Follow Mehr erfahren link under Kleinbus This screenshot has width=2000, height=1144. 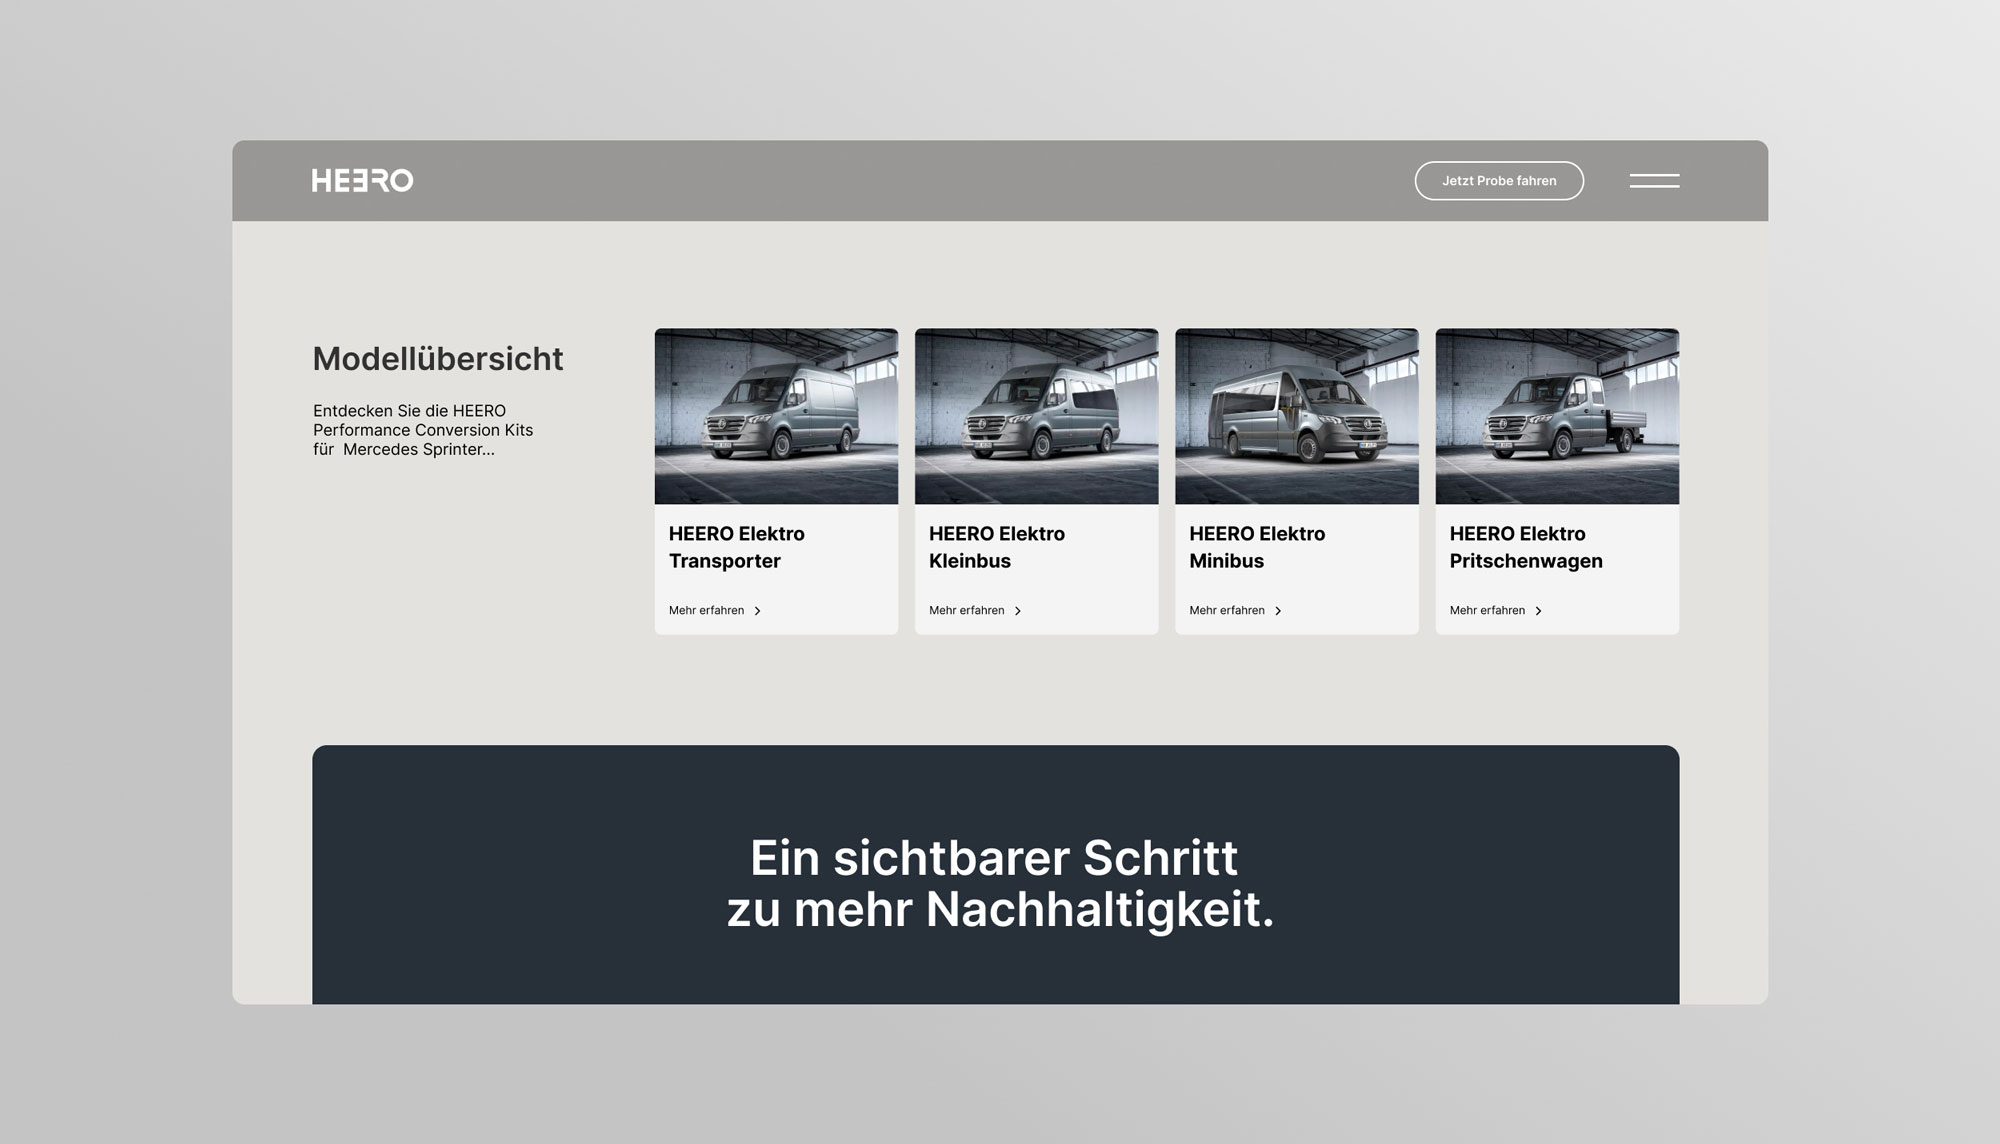tap(967, 610)
